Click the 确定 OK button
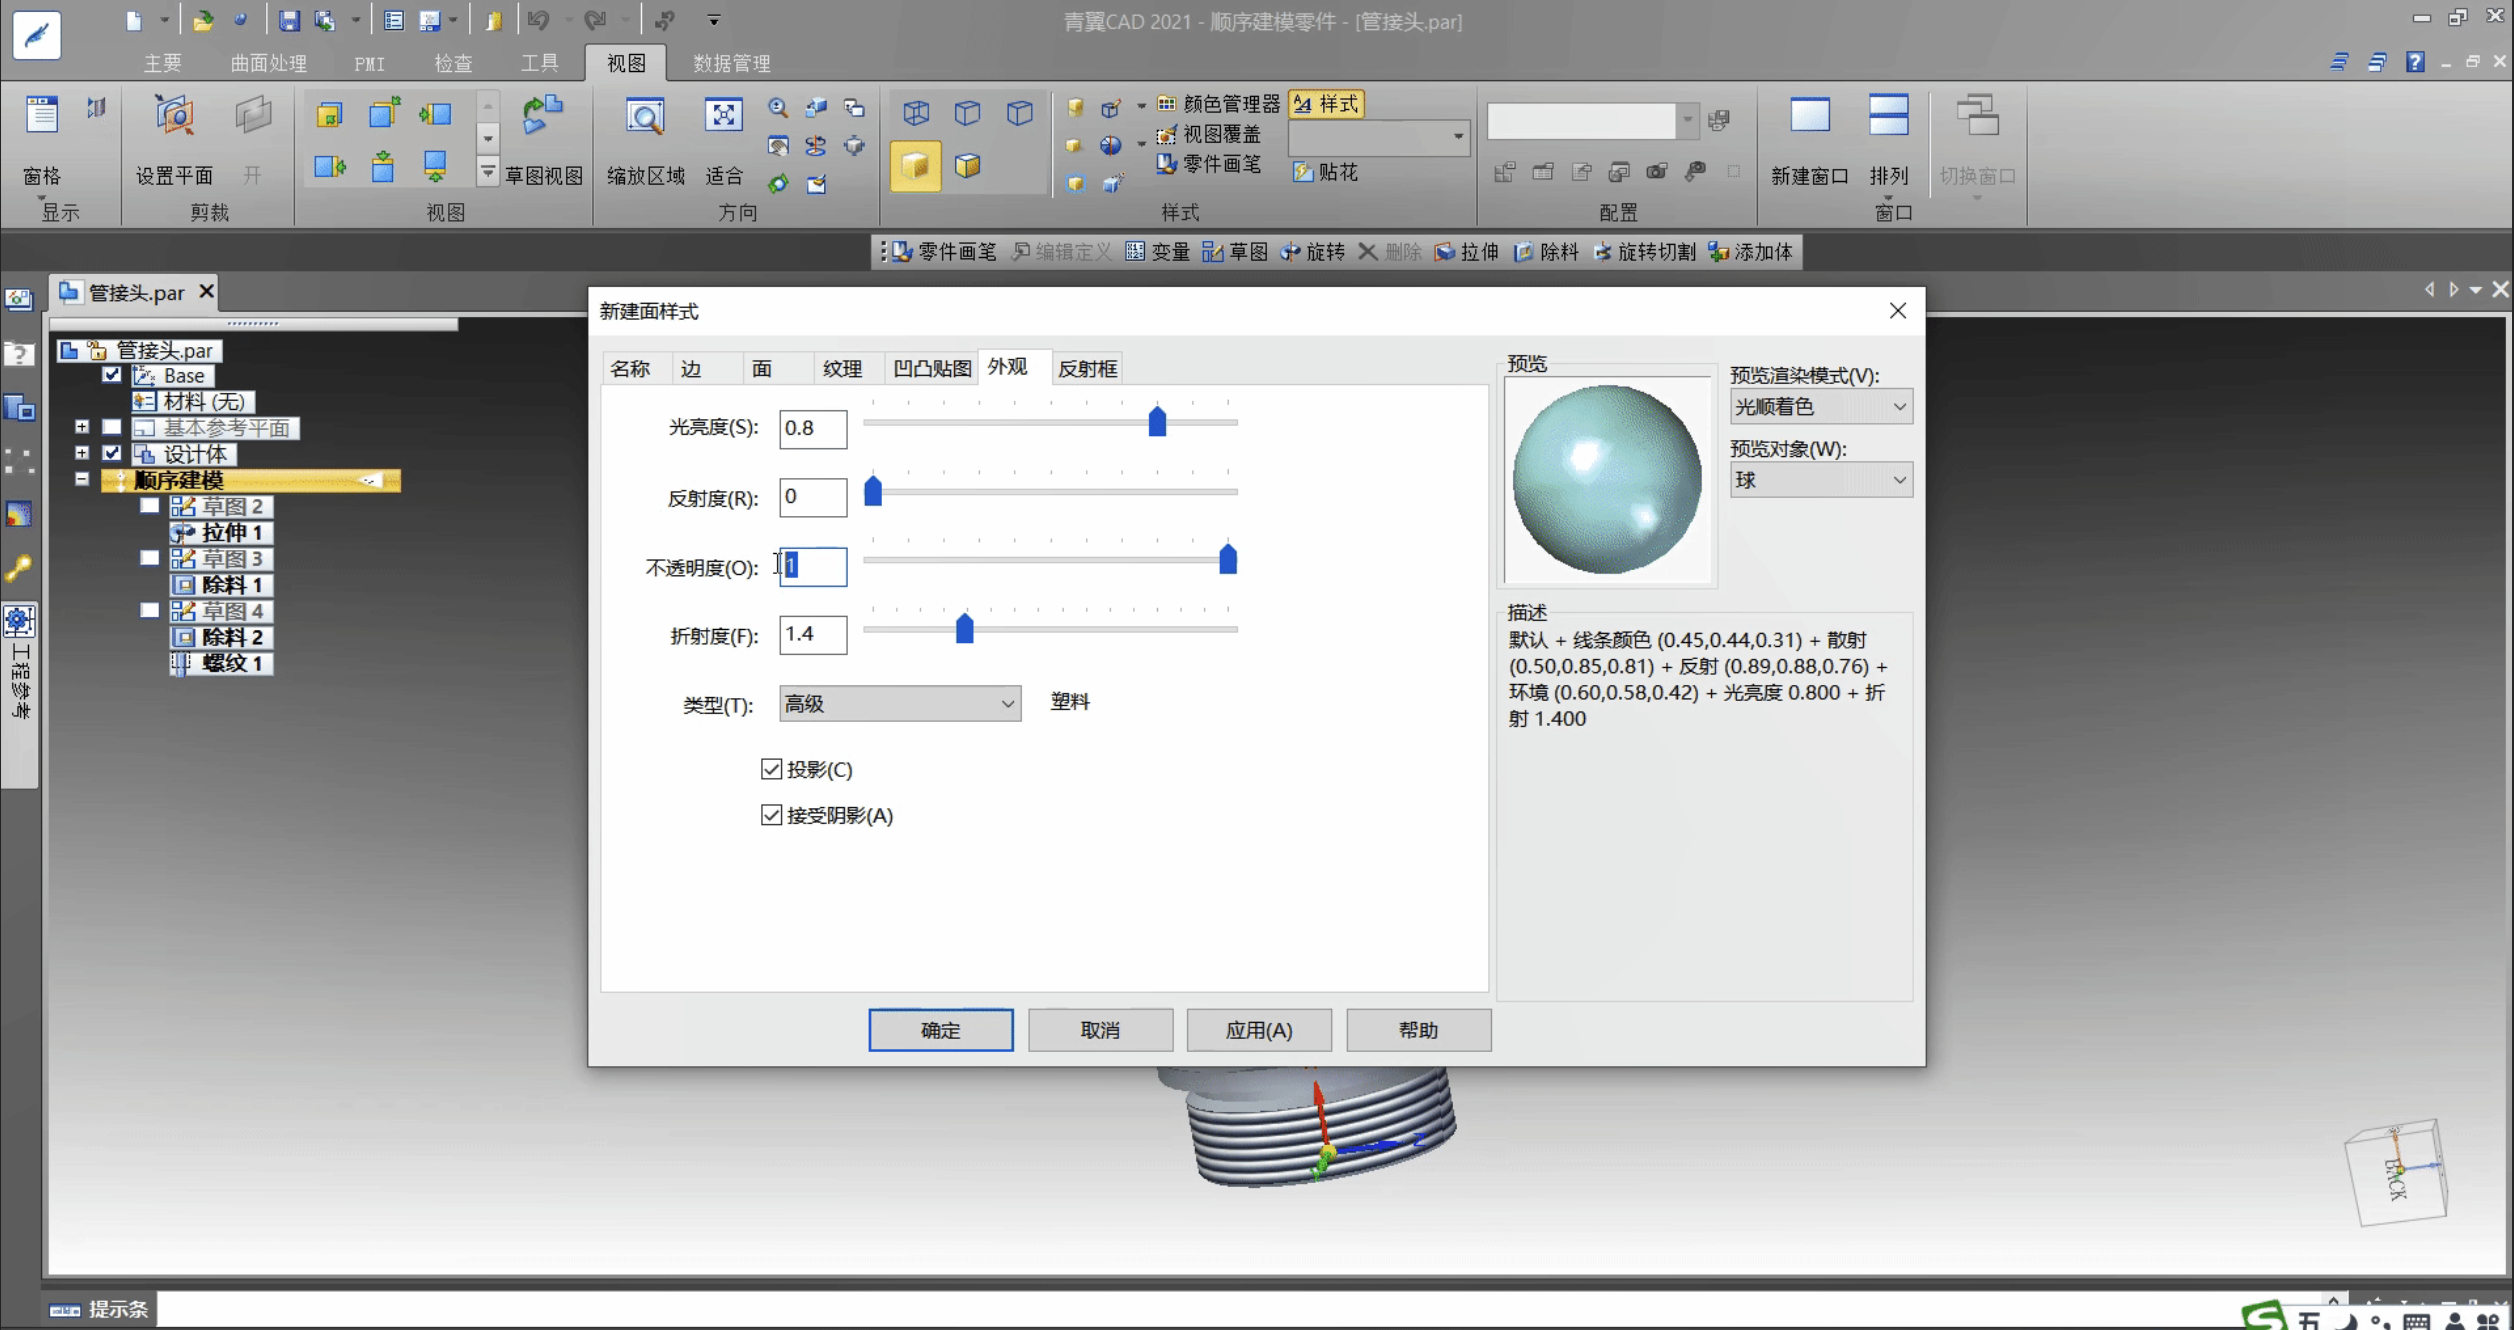This screenshot has width=2514, height=1330. 940,1030
